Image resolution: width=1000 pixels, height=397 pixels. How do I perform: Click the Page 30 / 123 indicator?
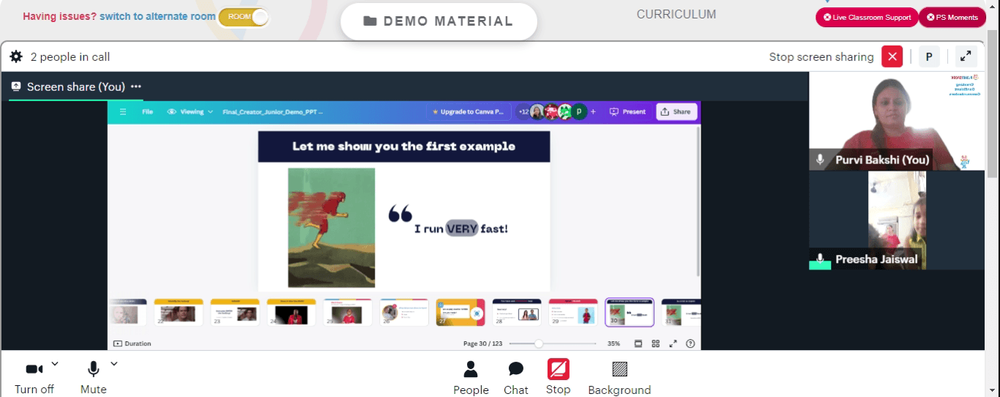(x=483, y=343)
